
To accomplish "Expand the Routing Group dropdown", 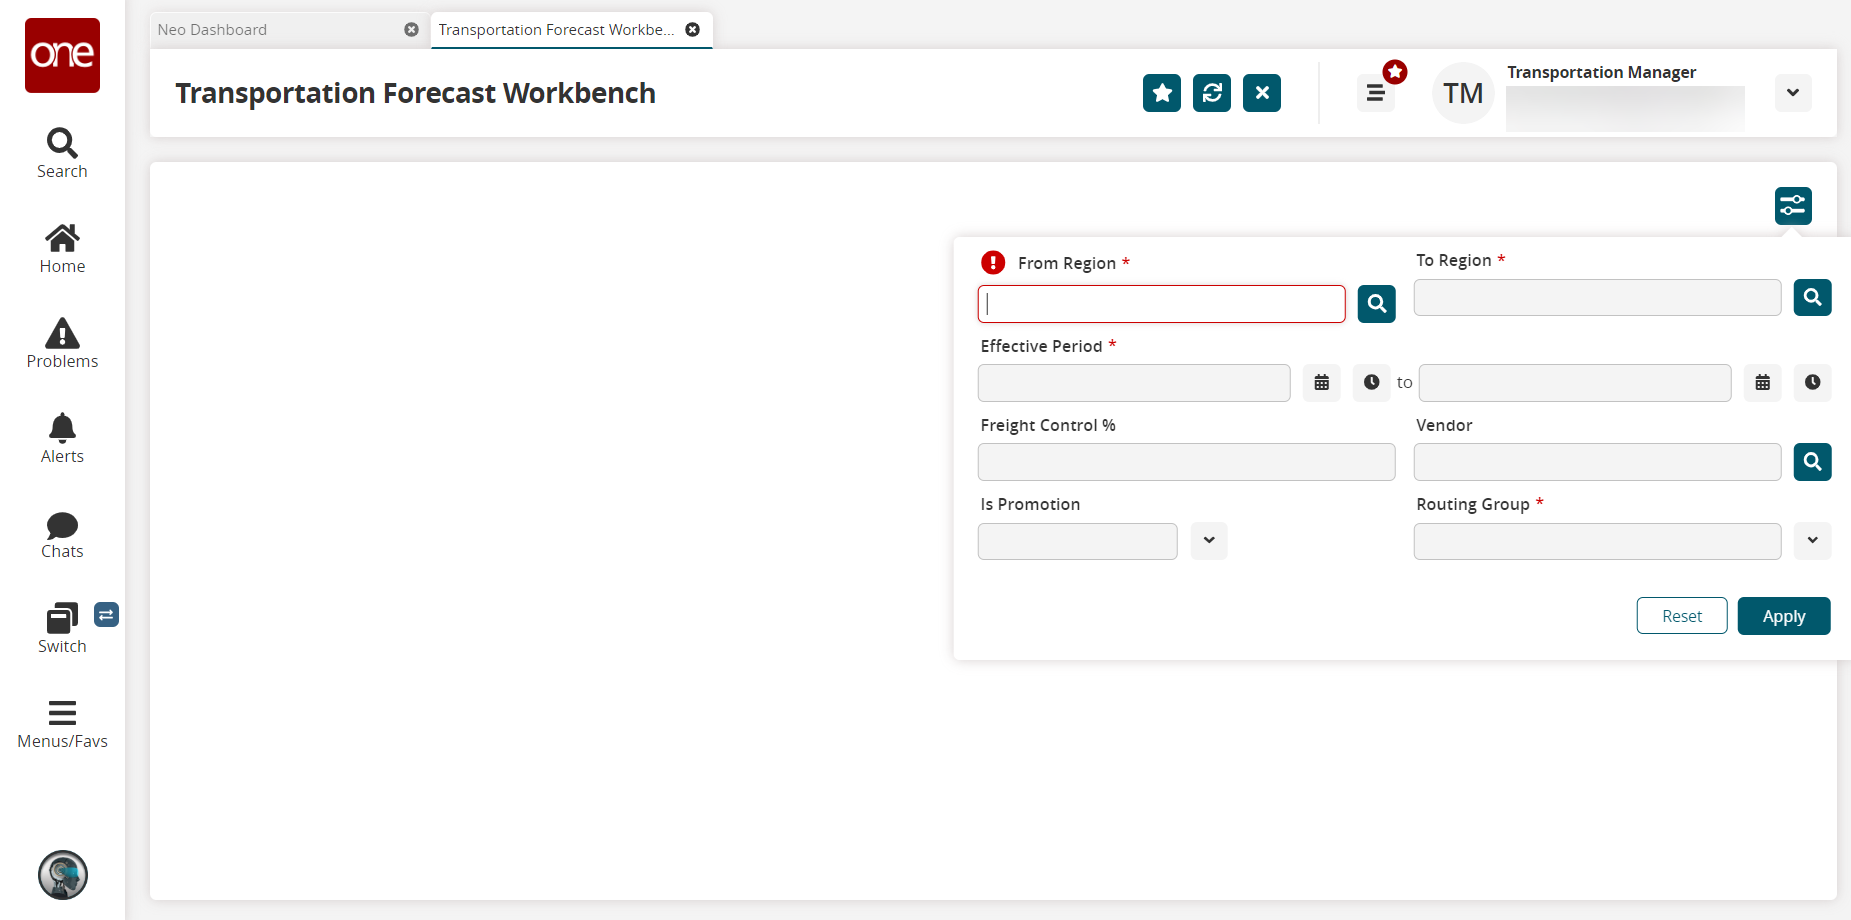I will click(1811, 541).
